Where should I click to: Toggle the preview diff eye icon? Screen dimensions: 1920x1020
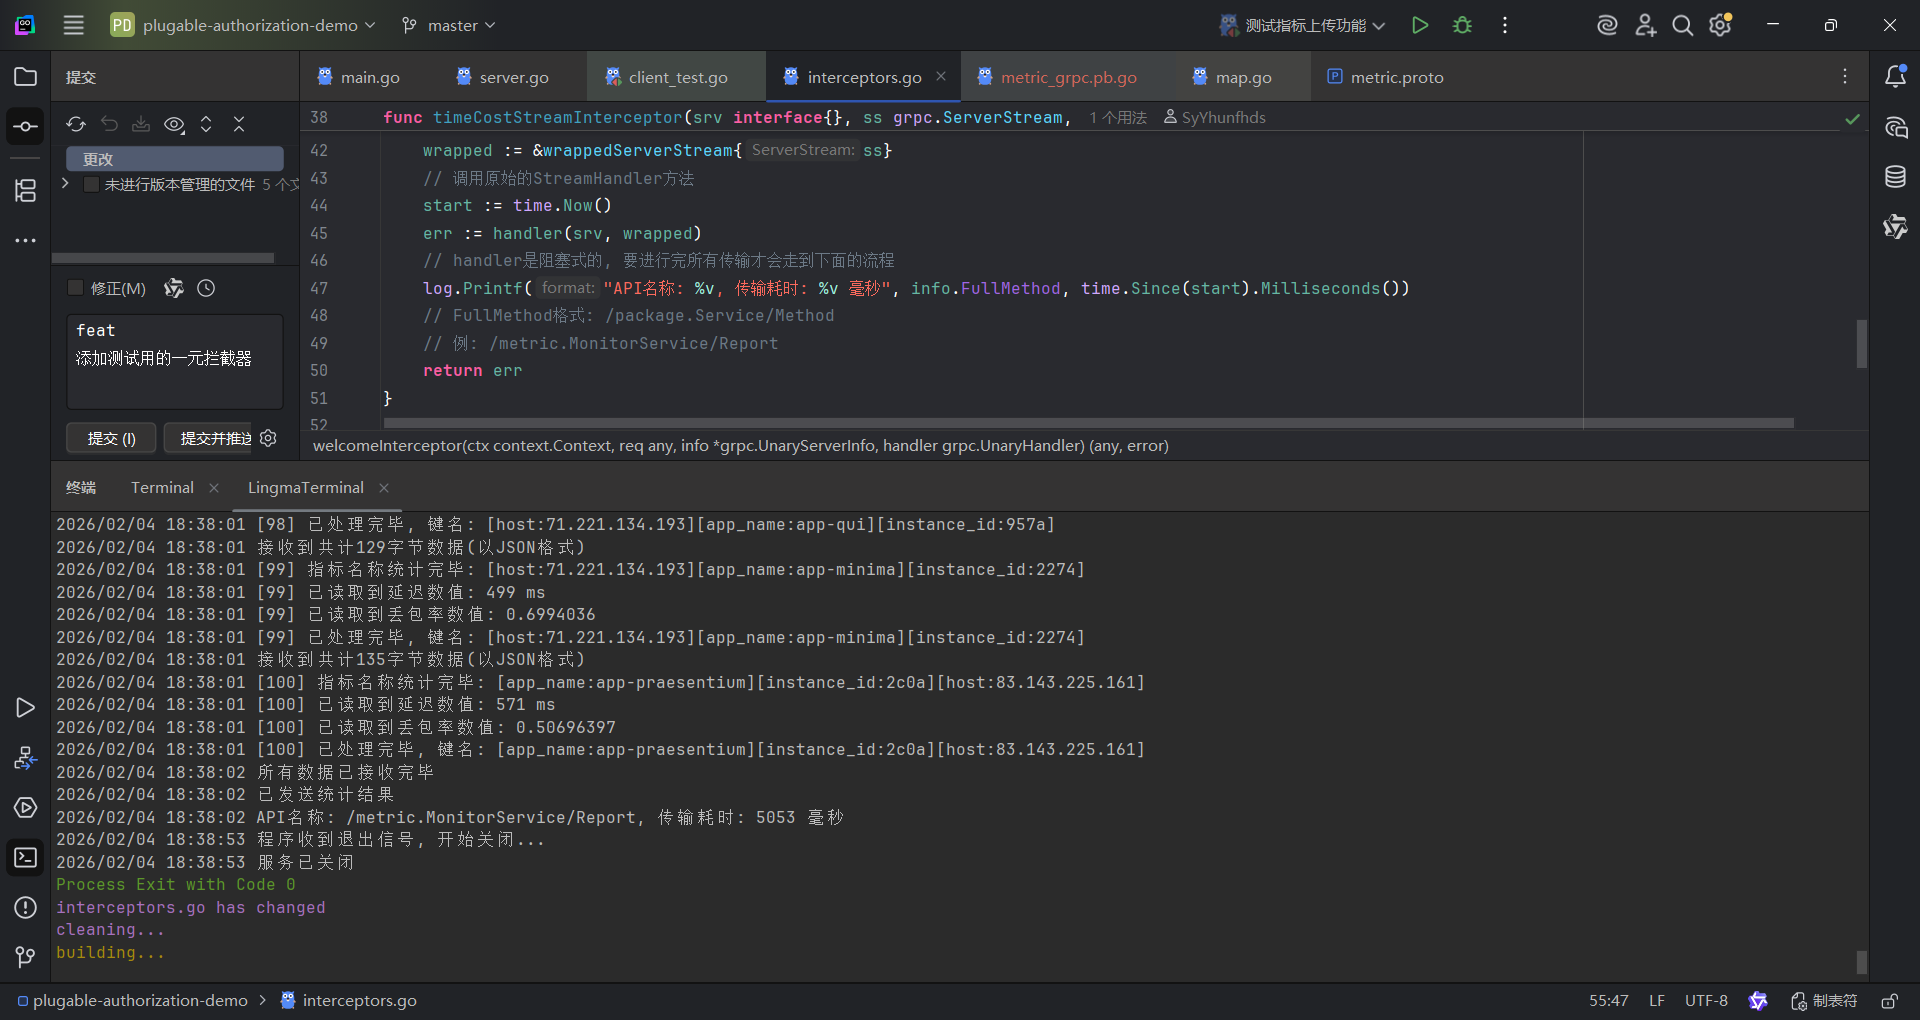coord(174,124)
